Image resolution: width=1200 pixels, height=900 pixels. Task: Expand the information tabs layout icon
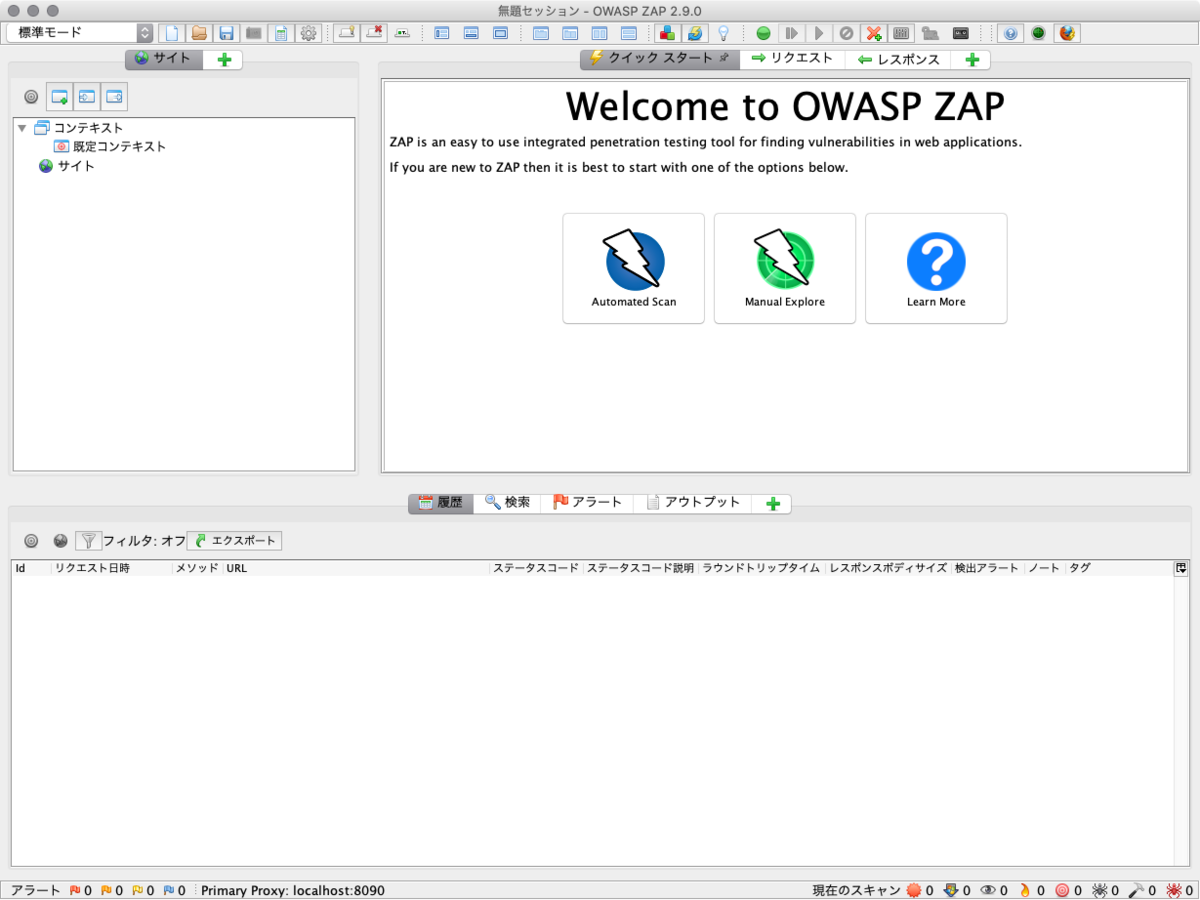point(471,33)
